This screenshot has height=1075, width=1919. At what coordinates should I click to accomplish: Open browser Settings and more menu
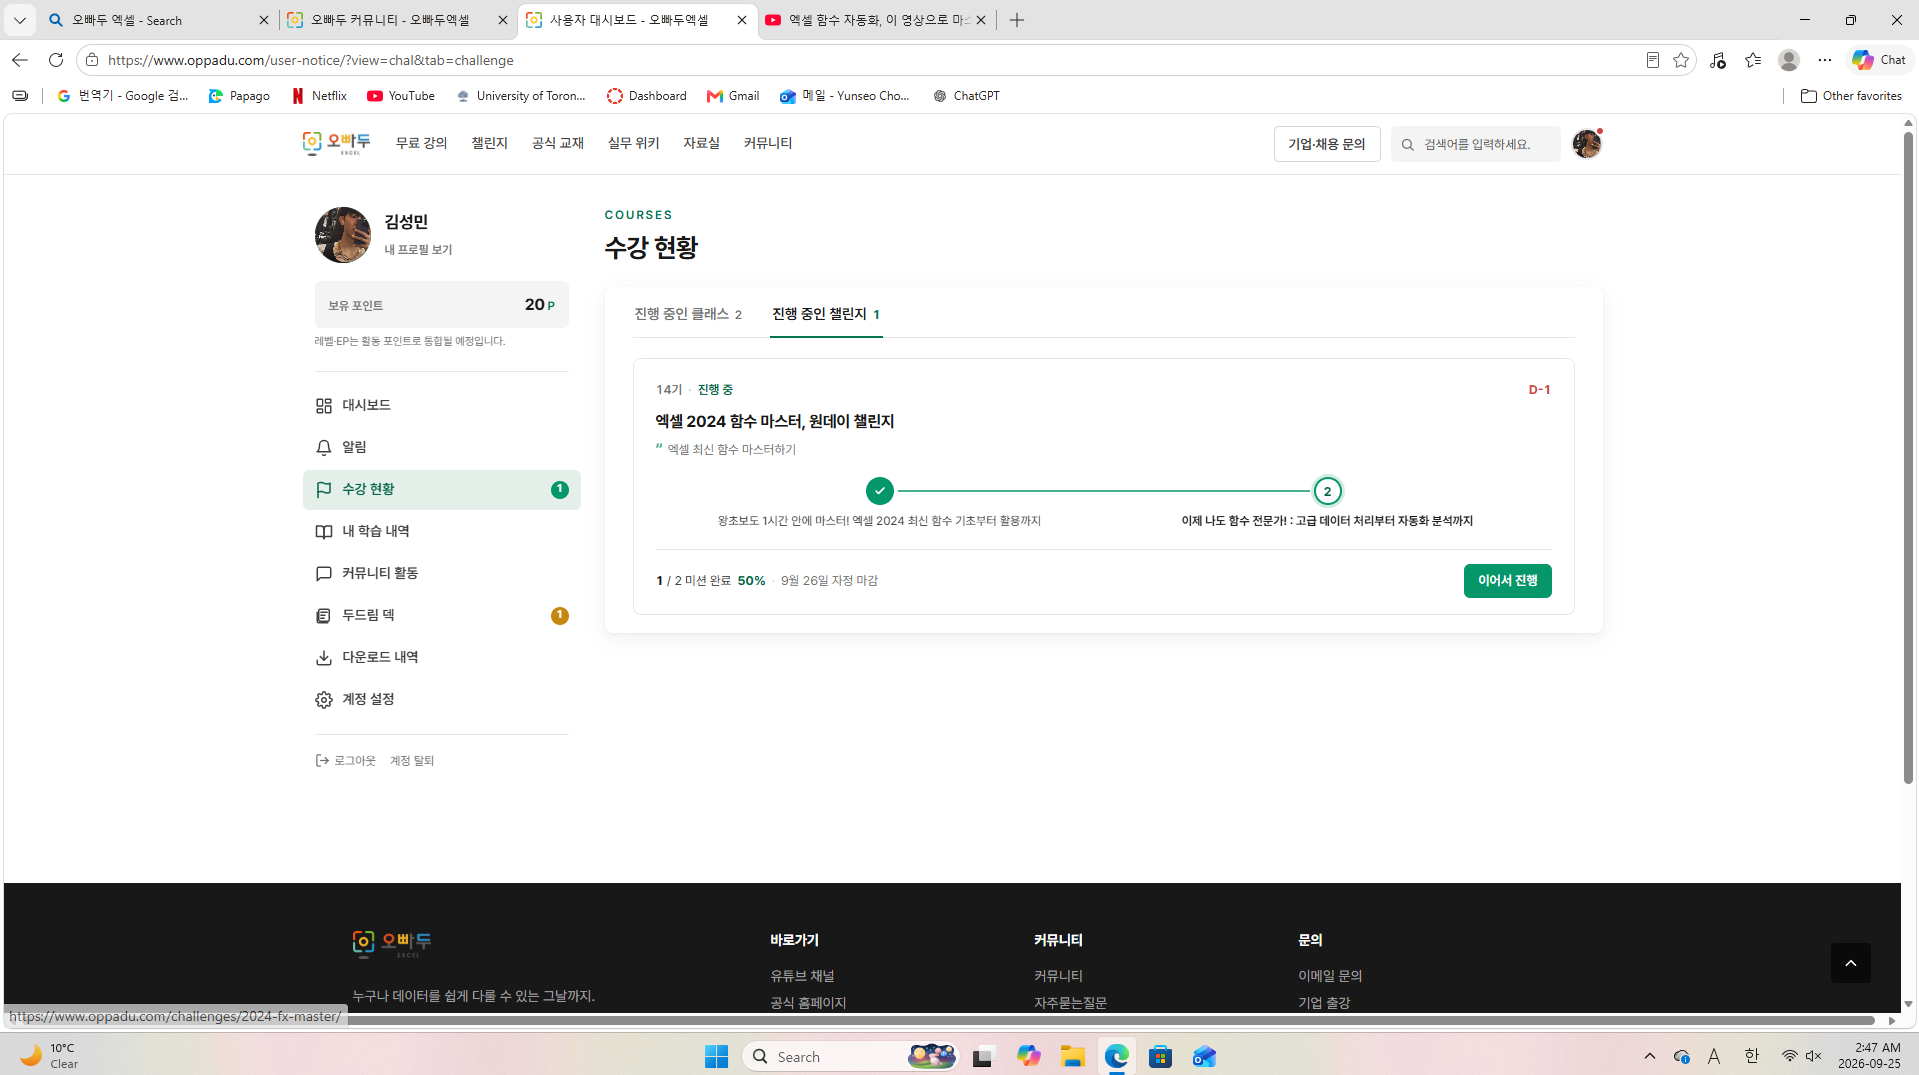1825,60
